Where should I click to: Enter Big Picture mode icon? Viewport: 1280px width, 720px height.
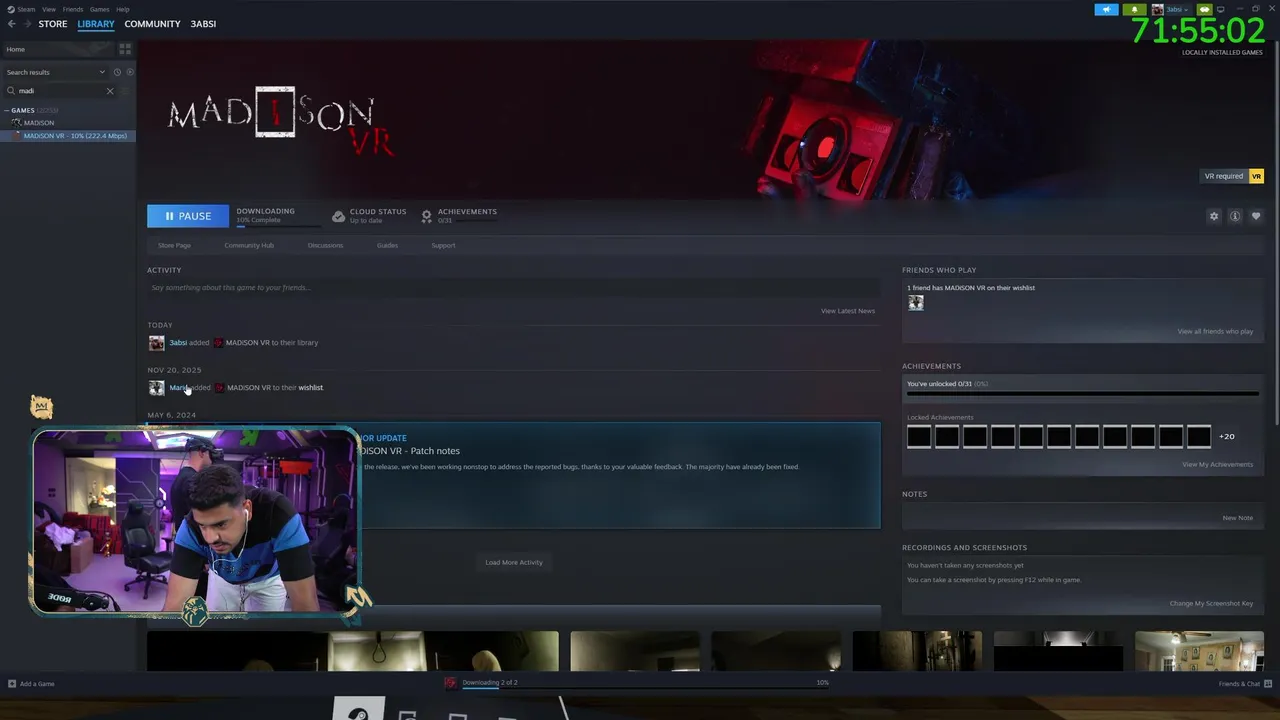(1220, 9)
